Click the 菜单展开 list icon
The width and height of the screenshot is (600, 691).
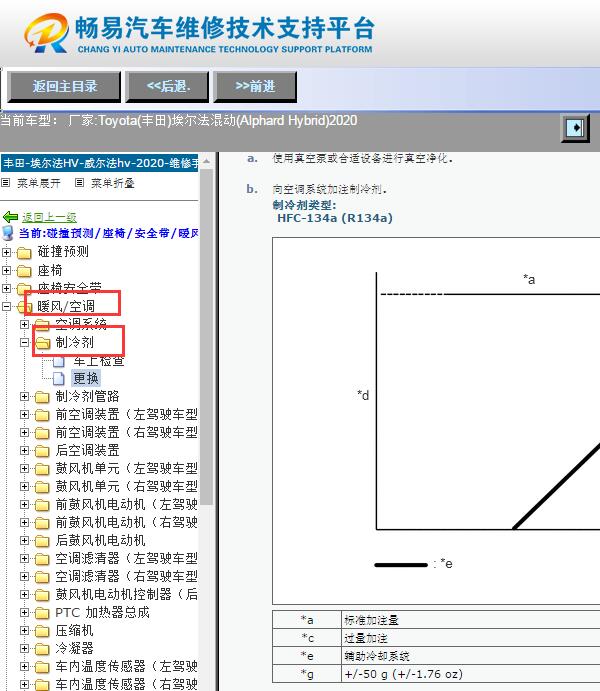pyautogui.click(x=6, y=182)
